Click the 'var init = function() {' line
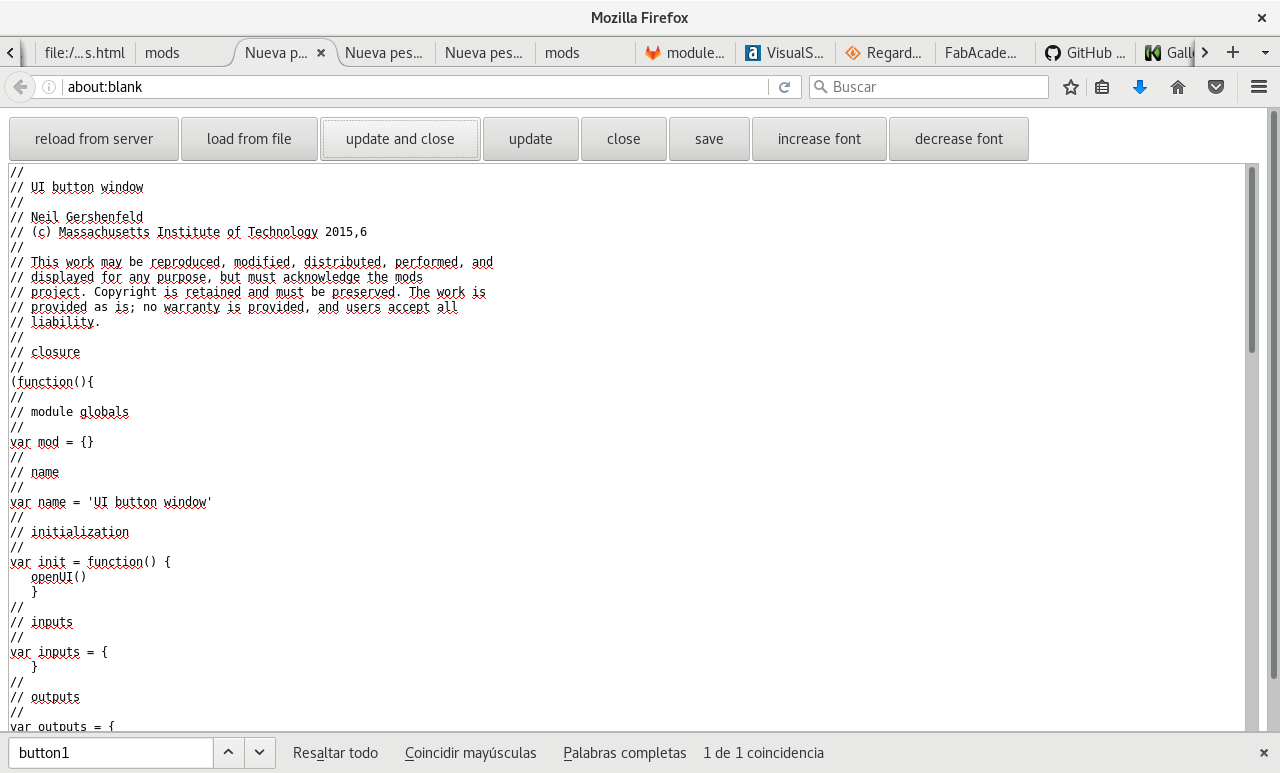The width and height of the screenshot is (1280, 773). click(x=90, y=562)
